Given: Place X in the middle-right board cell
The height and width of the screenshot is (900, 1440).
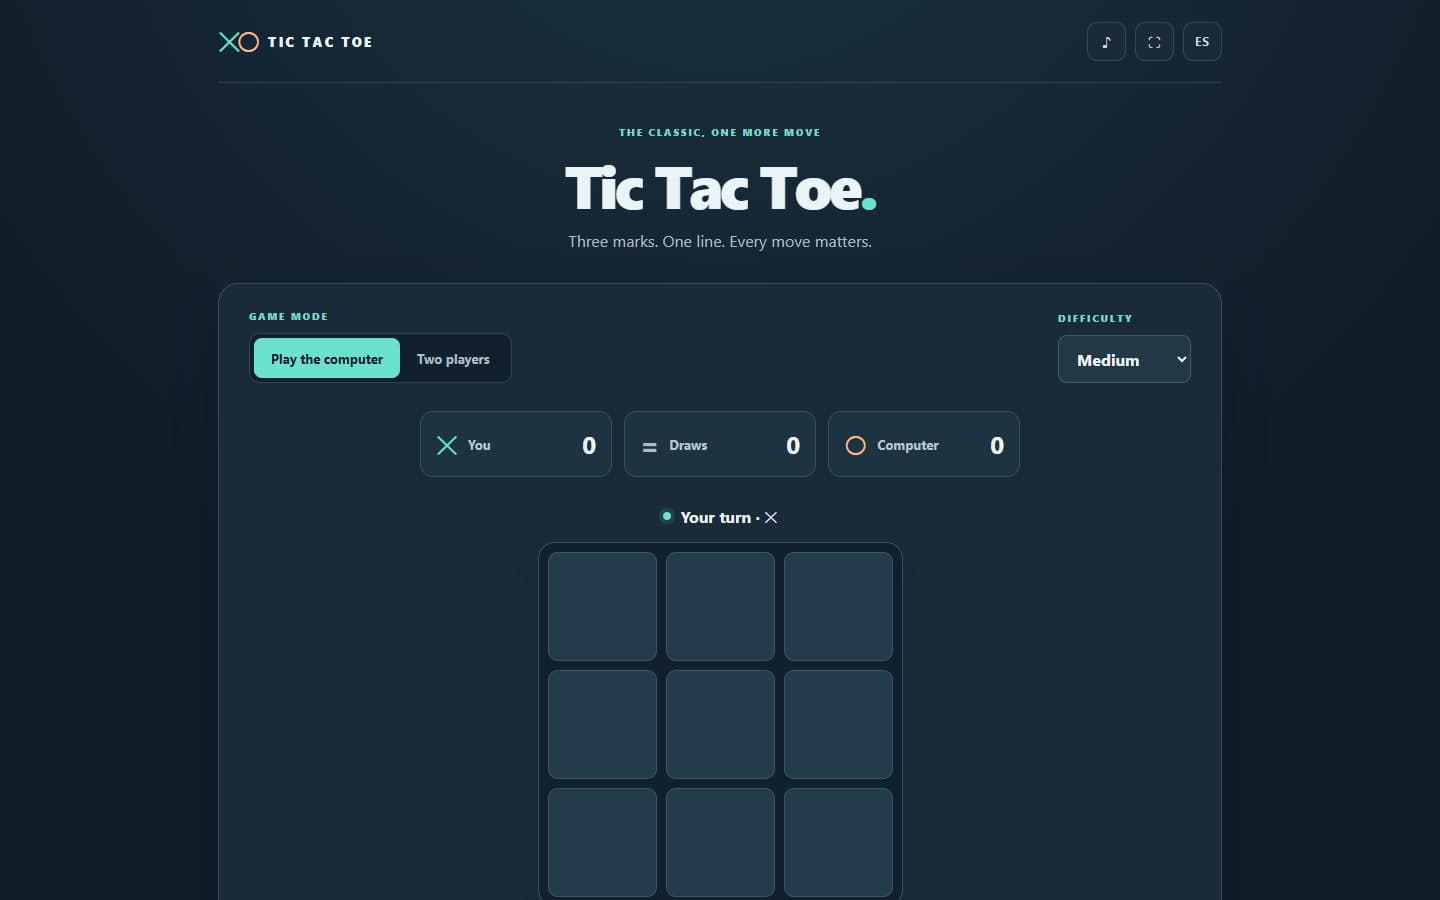Looking at the screenshot, I should pyautogui.click(x=838, y=724).
